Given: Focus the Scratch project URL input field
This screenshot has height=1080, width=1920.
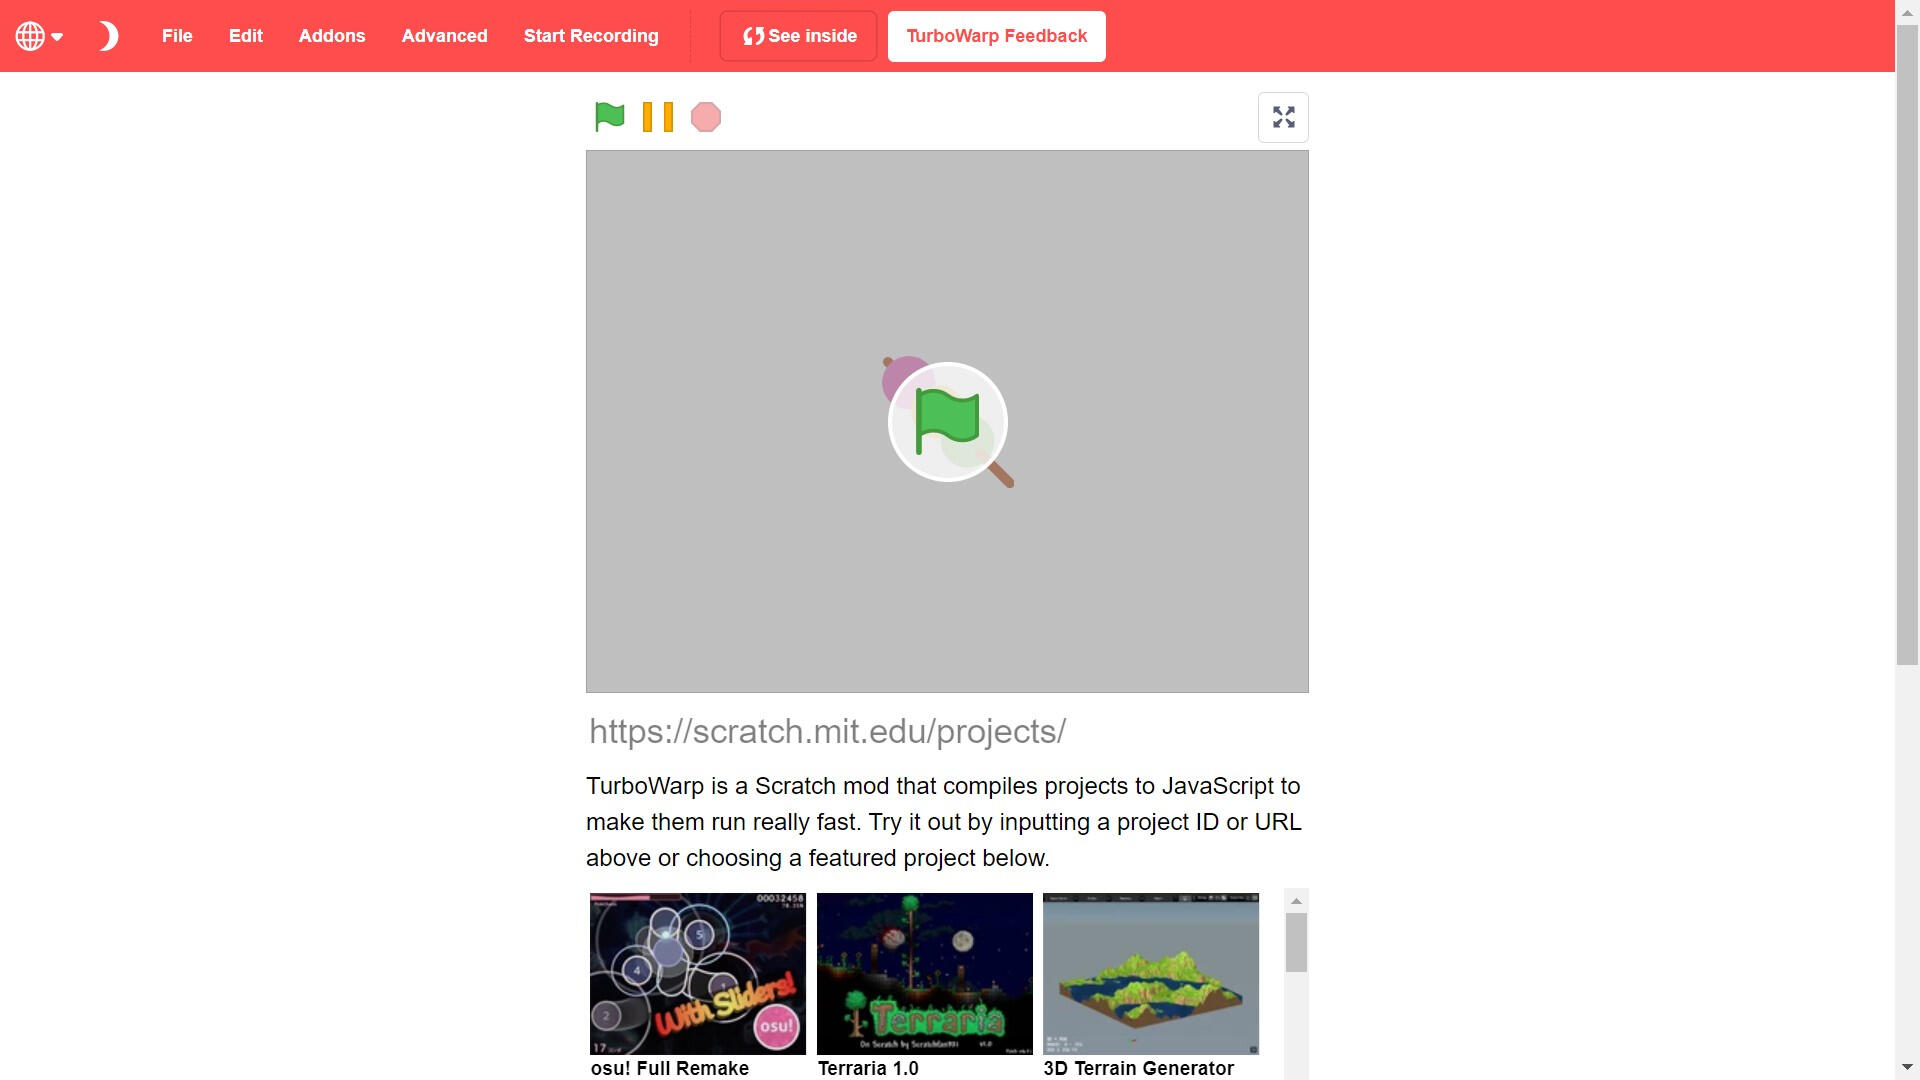Looking at the screenshot, I should pyautogui.click(x=945, y=731).
